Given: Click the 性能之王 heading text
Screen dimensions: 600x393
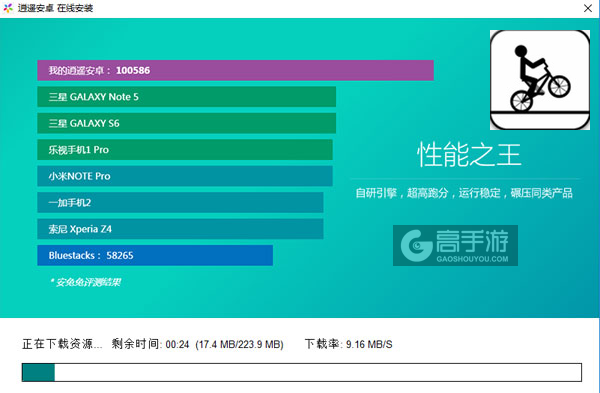Looking at the screenshot, I should pos(469,155).
